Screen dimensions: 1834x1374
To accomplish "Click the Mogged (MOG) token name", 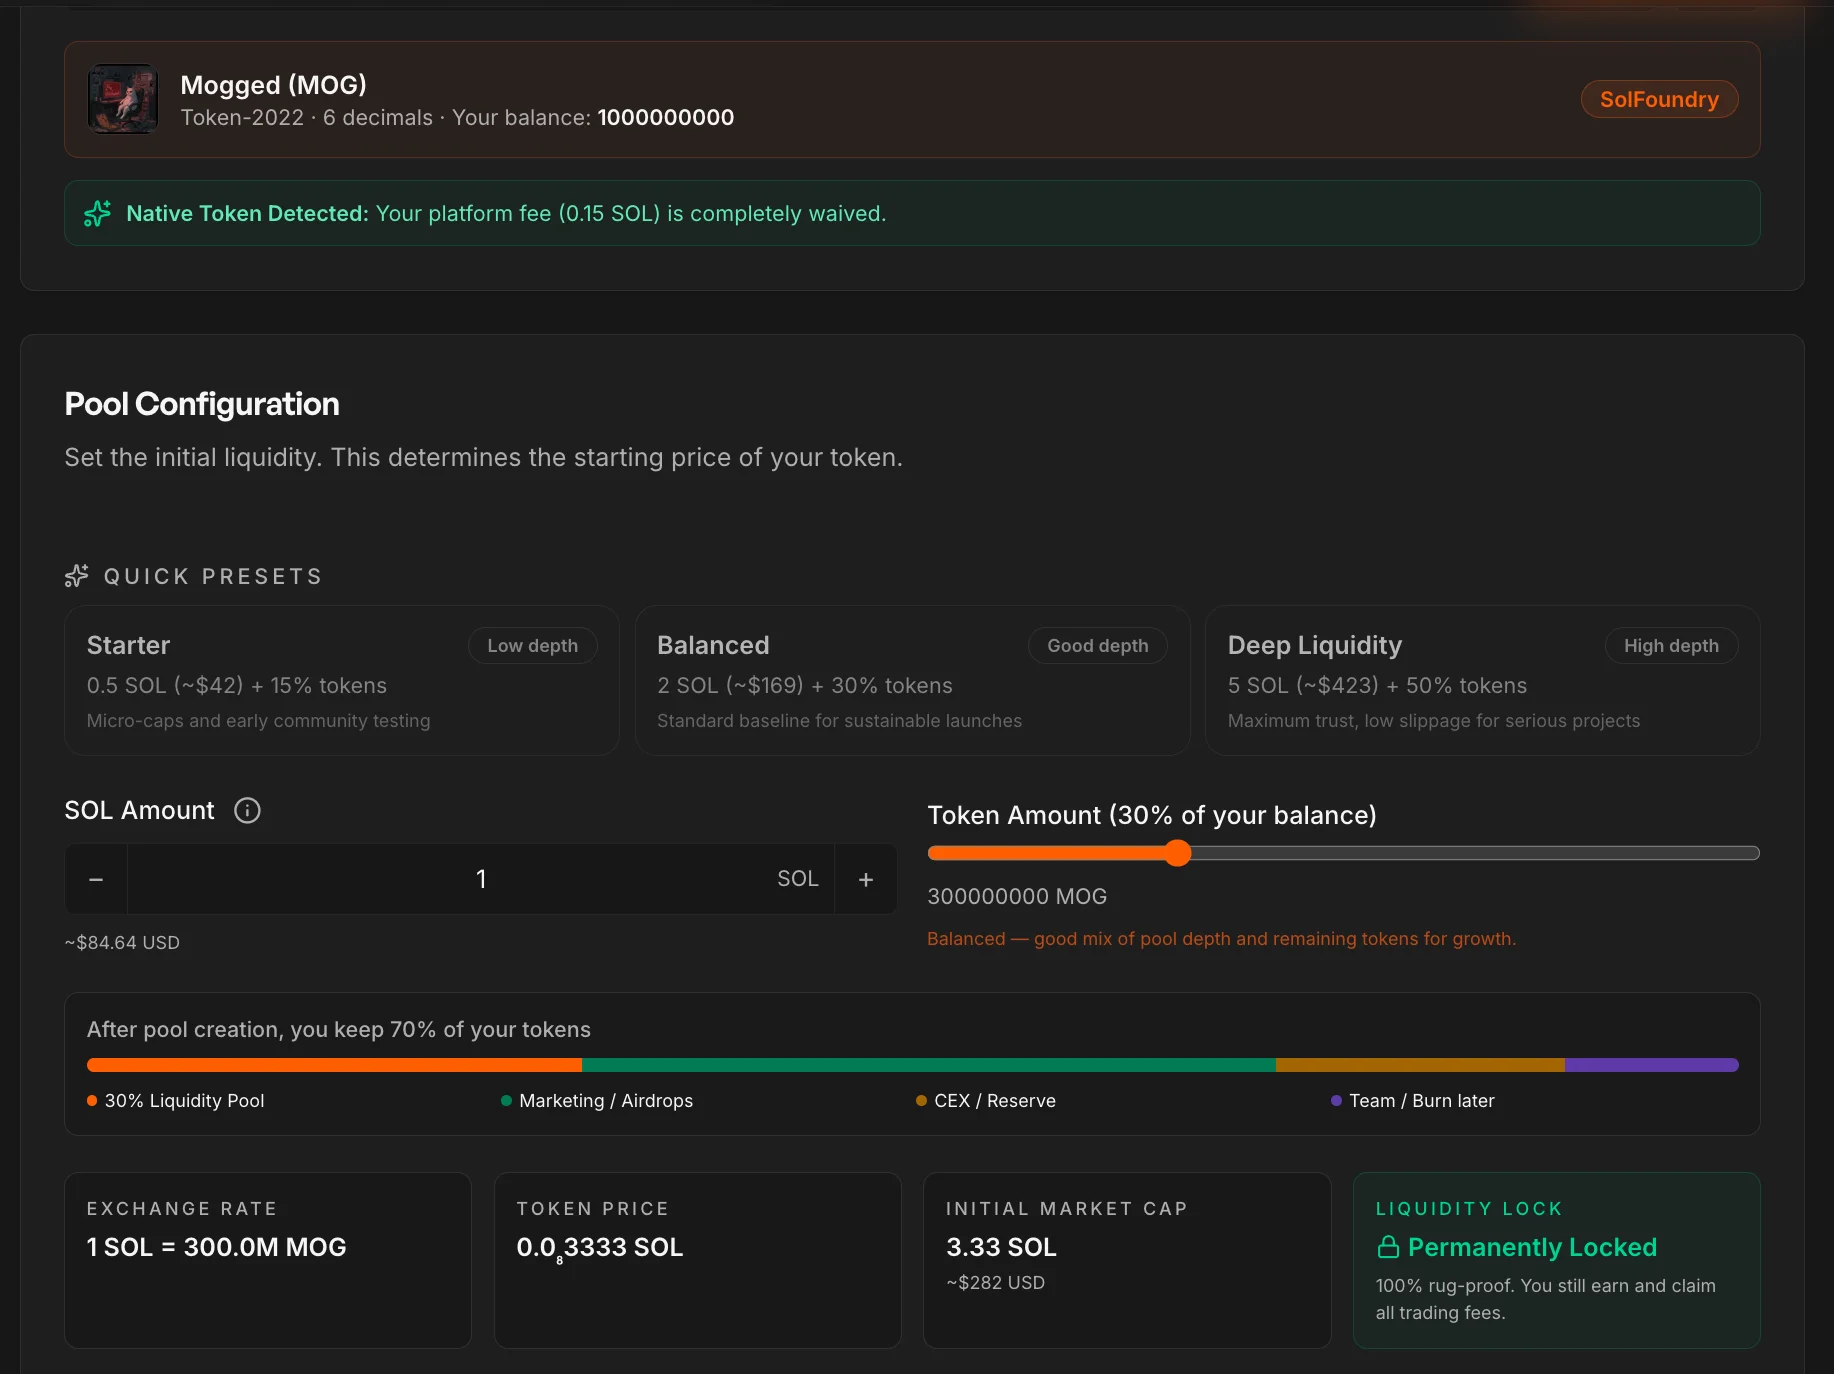I will pos(273,85).
